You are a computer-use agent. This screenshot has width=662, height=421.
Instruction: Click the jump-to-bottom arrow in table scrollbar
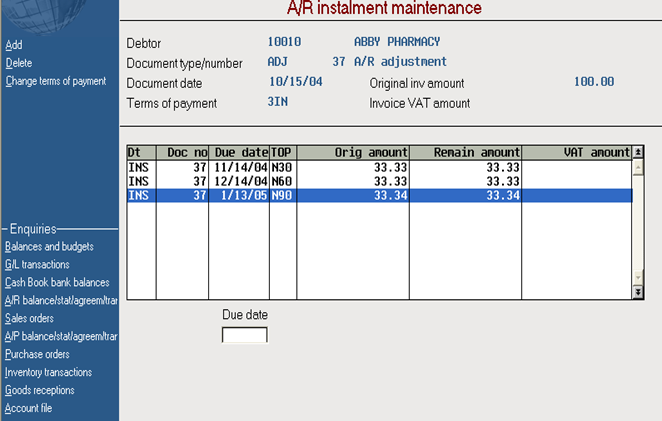point(638,292)
